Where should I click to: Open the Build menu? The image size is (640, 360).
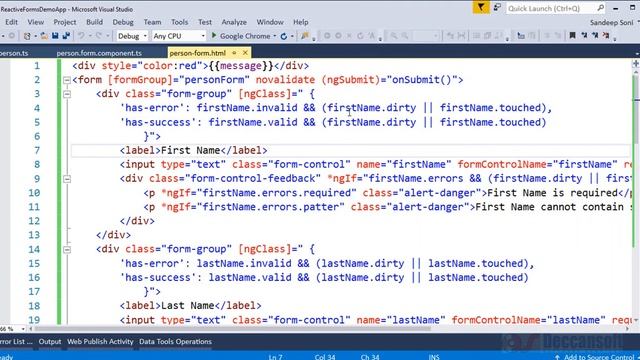click(94, 22)
